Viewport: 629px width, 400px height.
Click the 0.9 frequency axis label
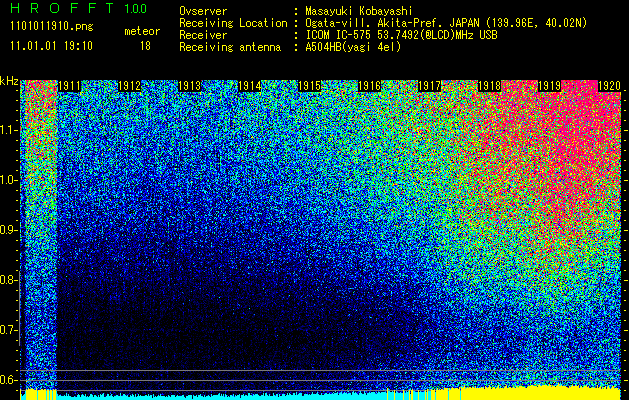pos(8,230)
